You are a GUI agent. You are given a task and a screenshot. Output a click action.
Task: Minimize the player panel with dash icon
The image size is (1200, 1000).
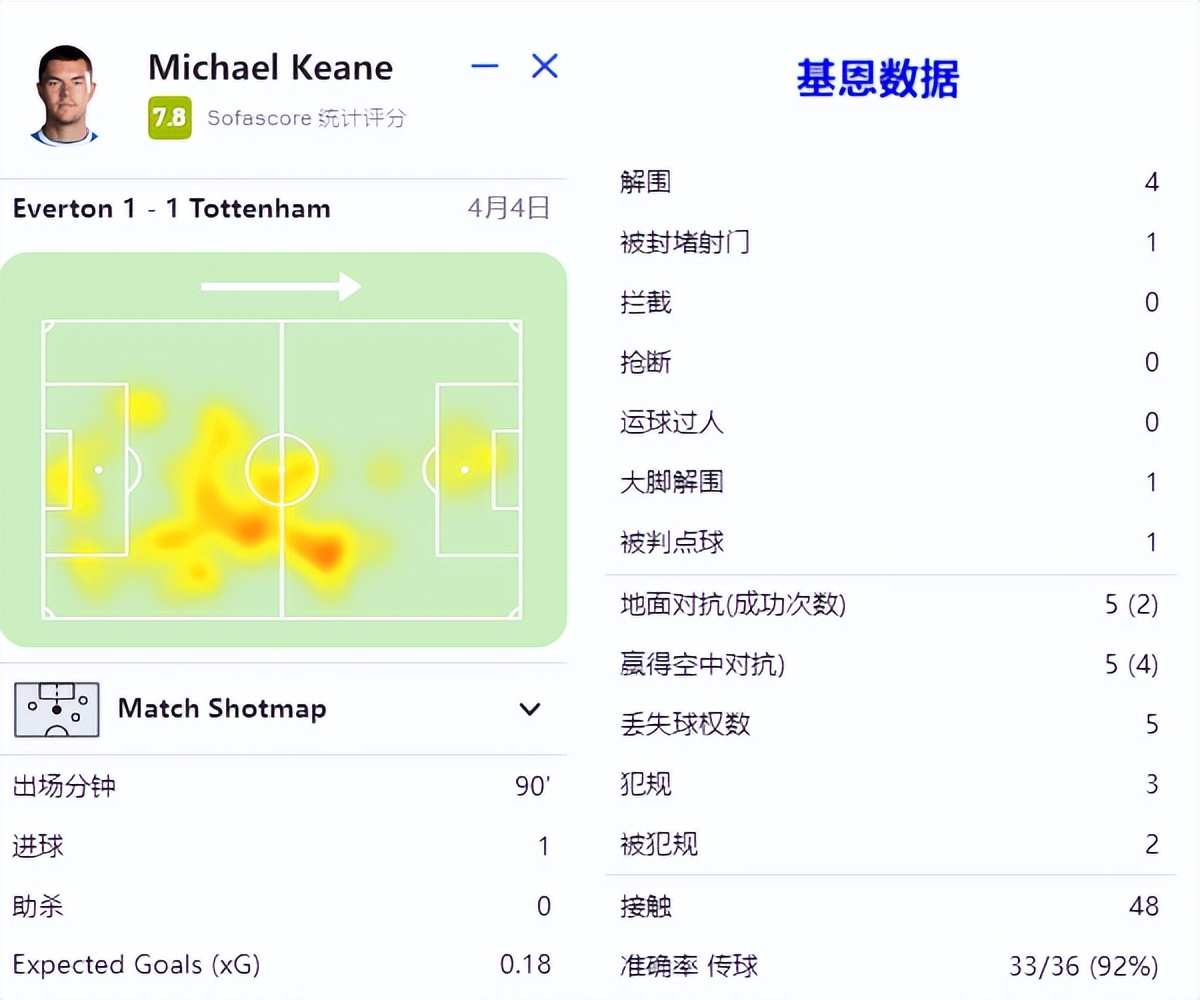point(485,66)
